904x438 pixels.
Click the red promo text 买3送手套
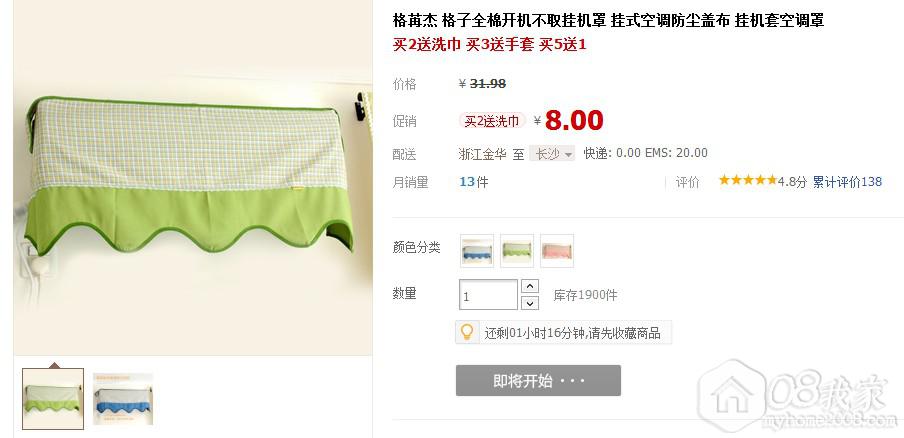(500, 44)
